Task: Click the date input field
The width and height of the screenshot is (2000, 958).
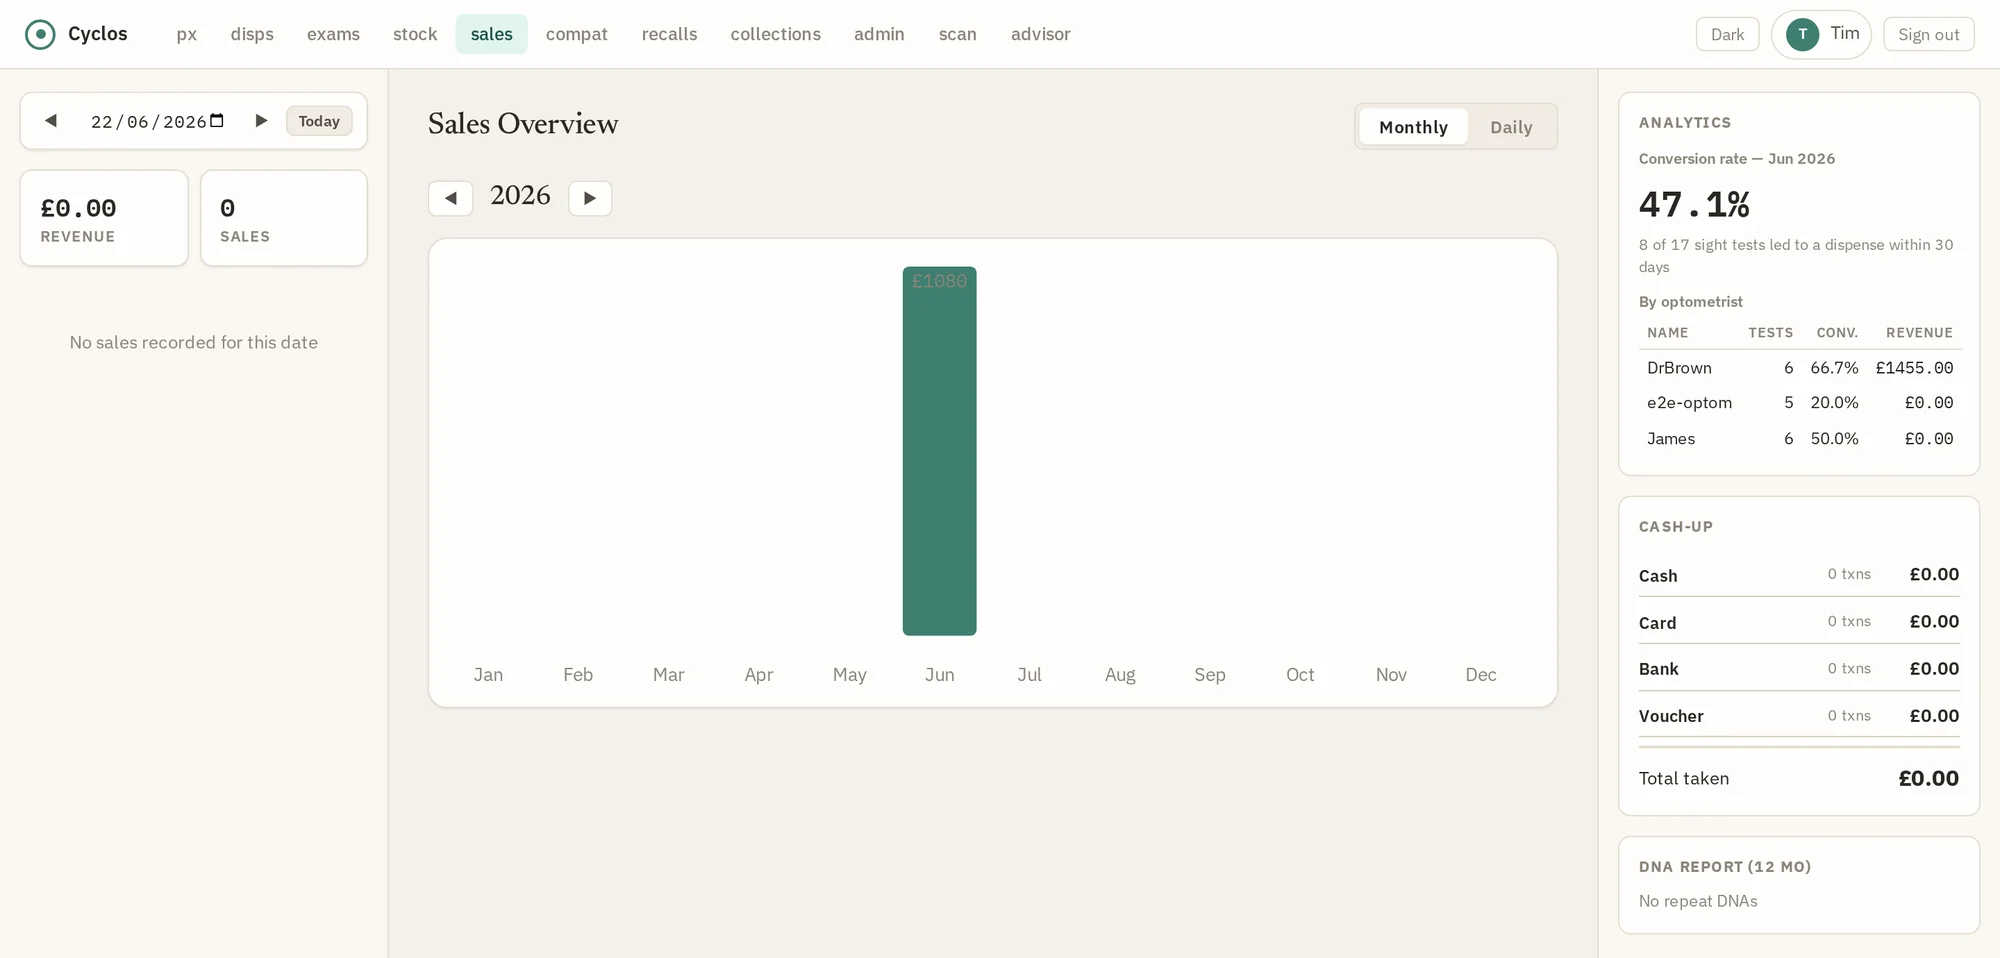Action: coord(157,121)
